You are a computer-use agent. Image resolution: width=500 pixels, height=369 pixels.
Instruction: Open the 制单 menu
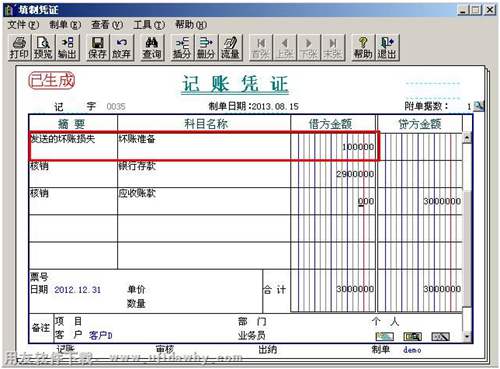(65, 24)
